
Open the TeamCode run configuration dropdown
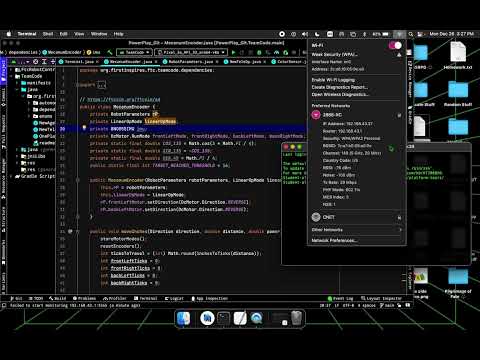(134, 52)
